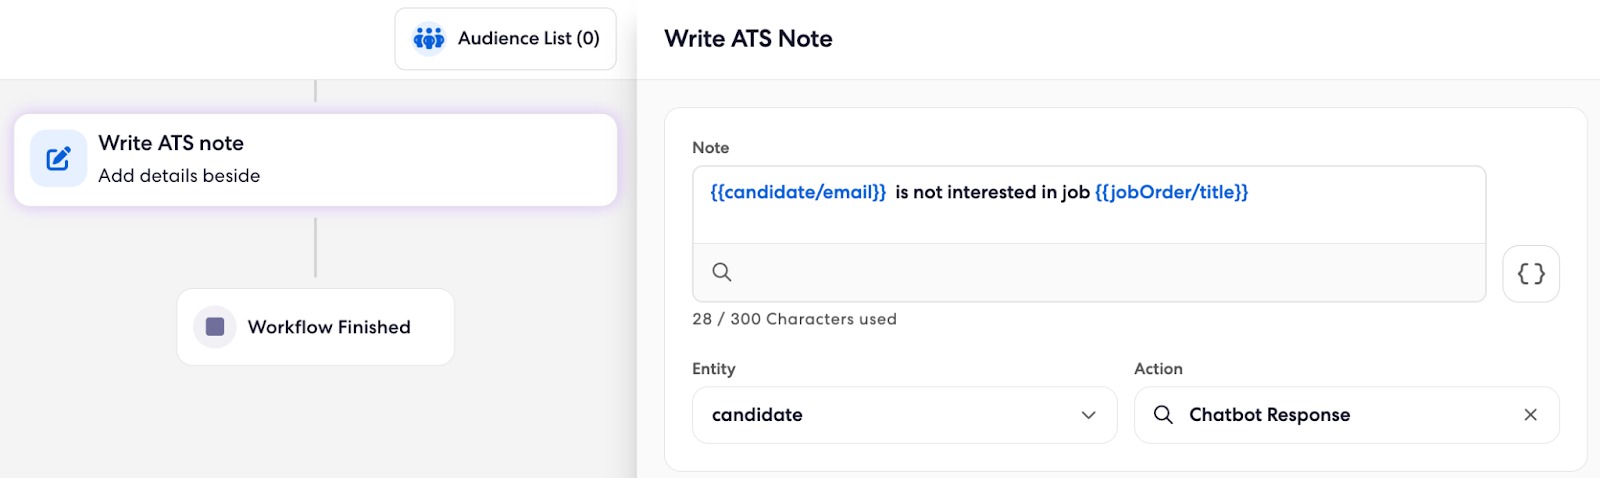Image resolution: width=1600 pixels, height=478 pixels.
Task: Open the curly braces variable picker
Action: click(x=1531, y=273)
